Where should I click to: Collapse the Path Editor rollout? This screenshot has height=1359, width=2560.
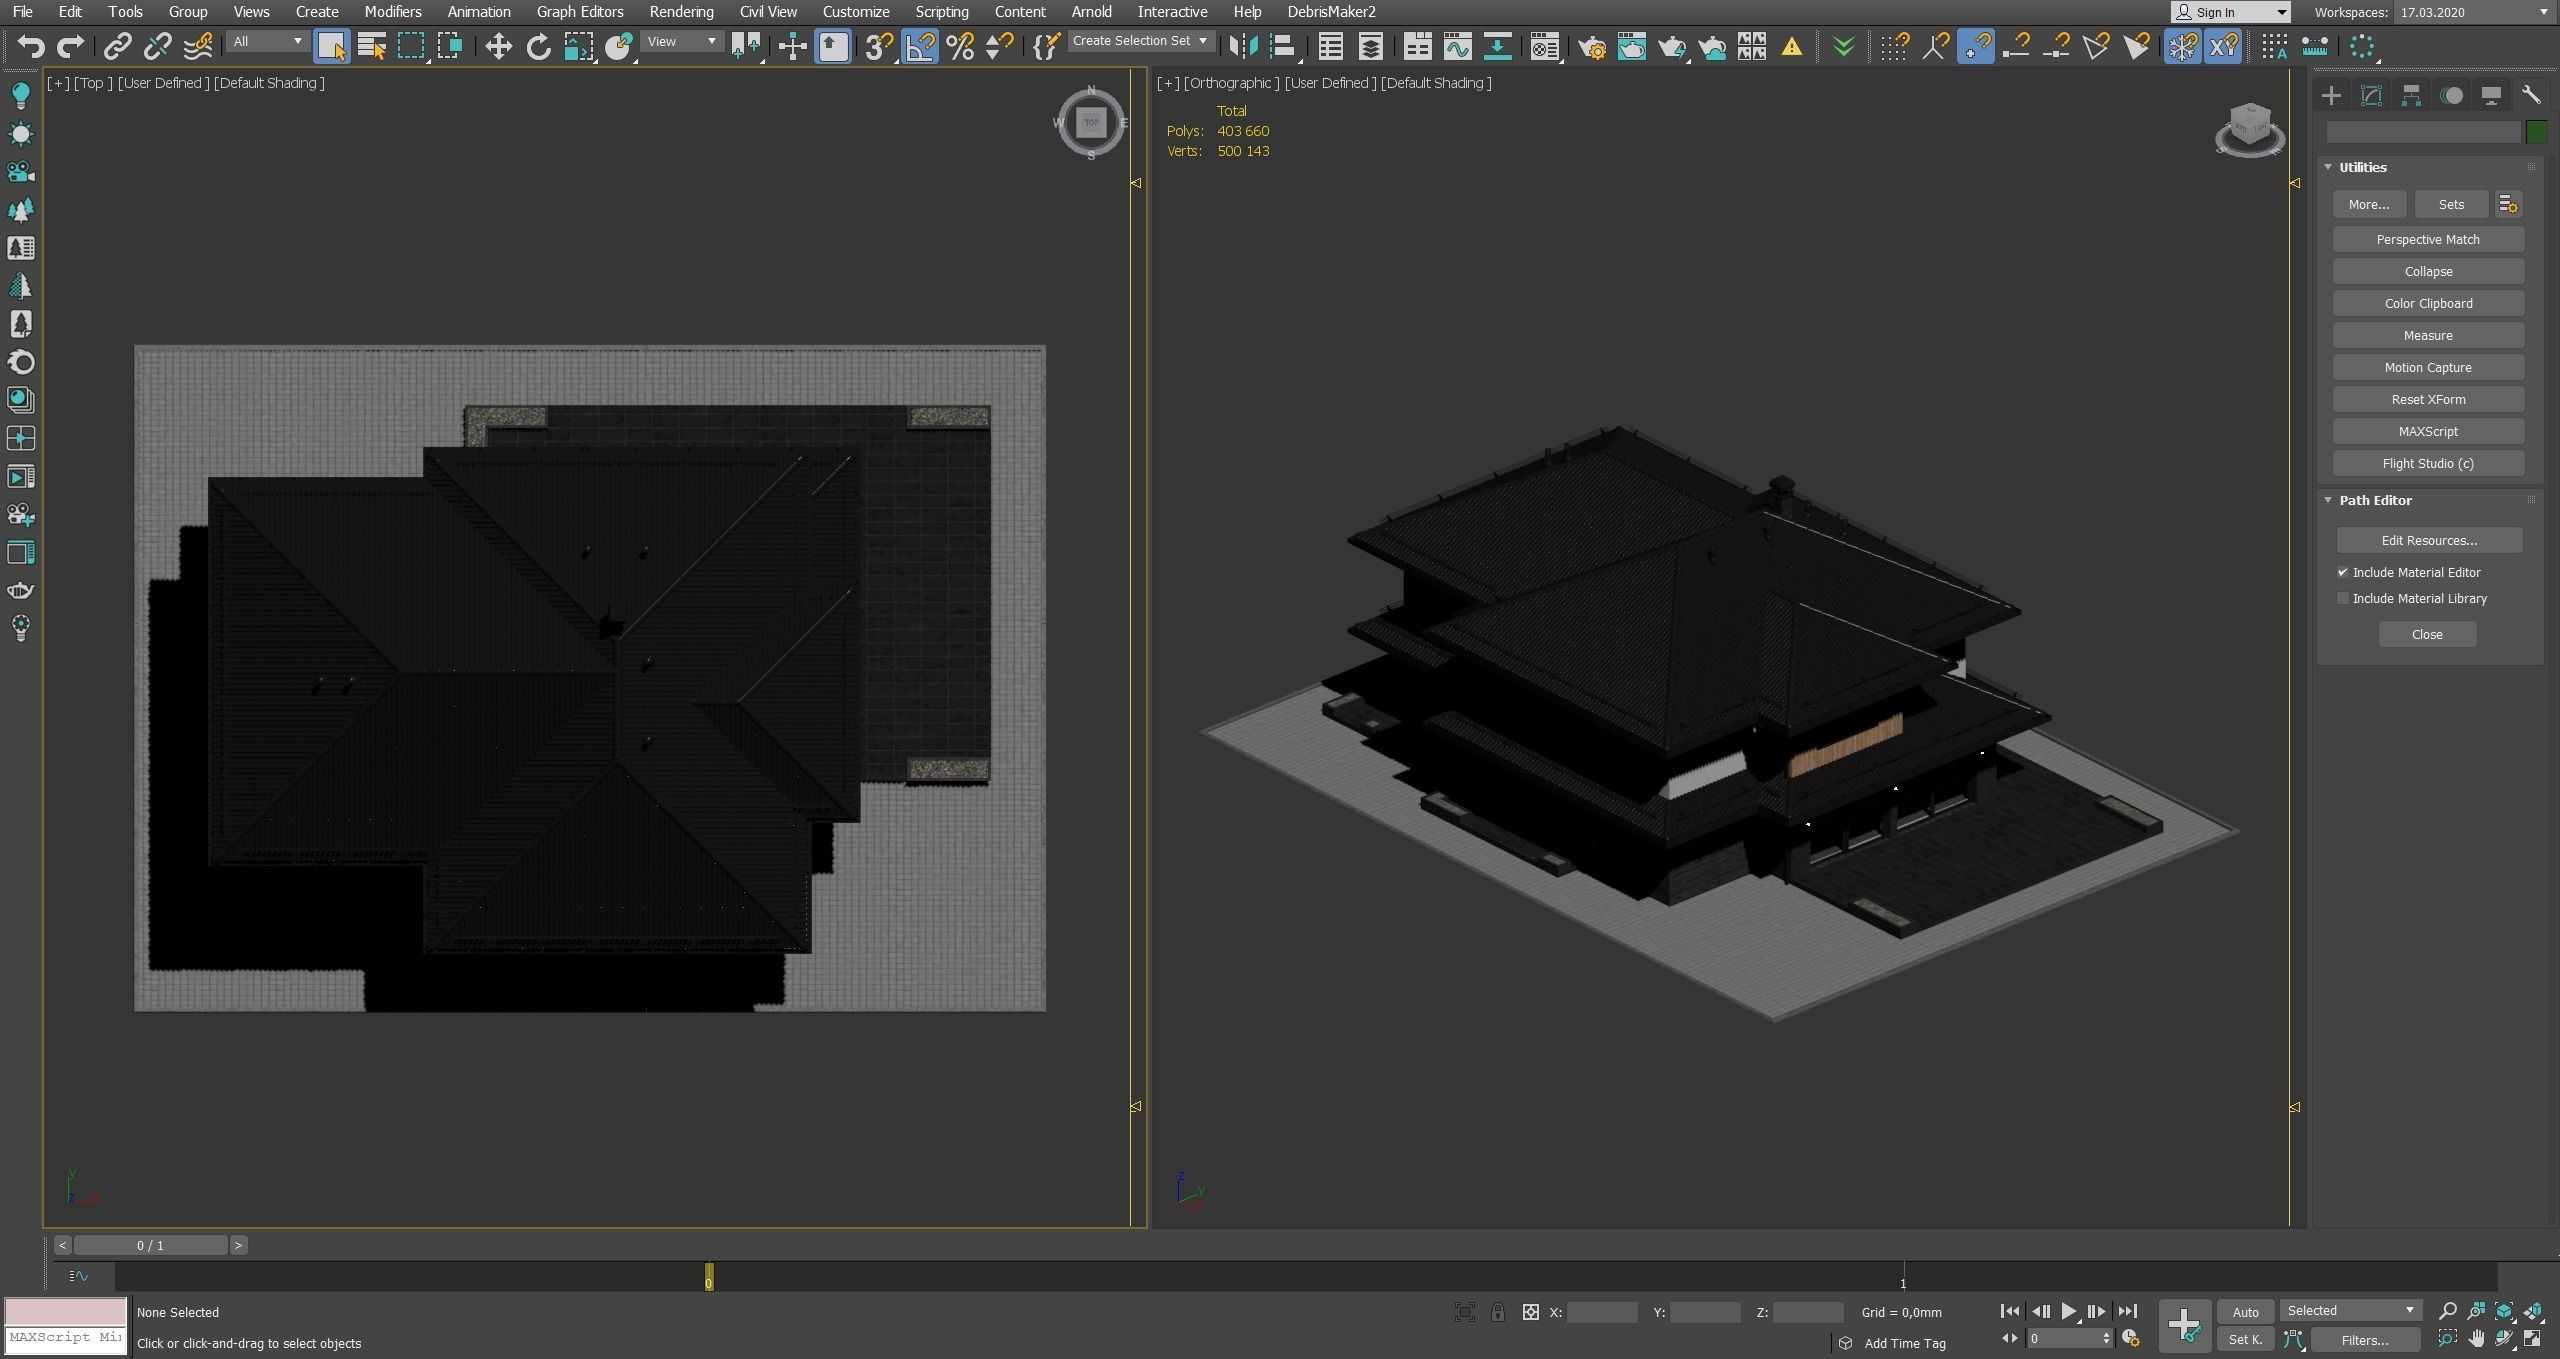point(2328,500)
